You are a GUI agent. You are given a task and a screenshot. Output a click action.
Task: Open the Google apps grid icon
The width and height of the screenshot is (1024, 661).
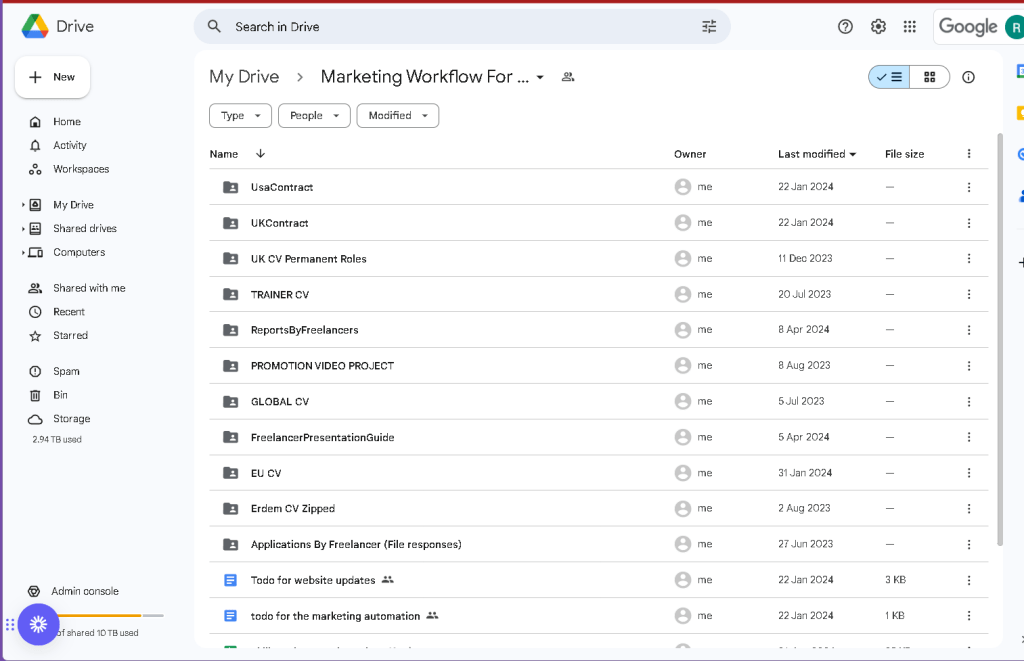tap(910, 27)
